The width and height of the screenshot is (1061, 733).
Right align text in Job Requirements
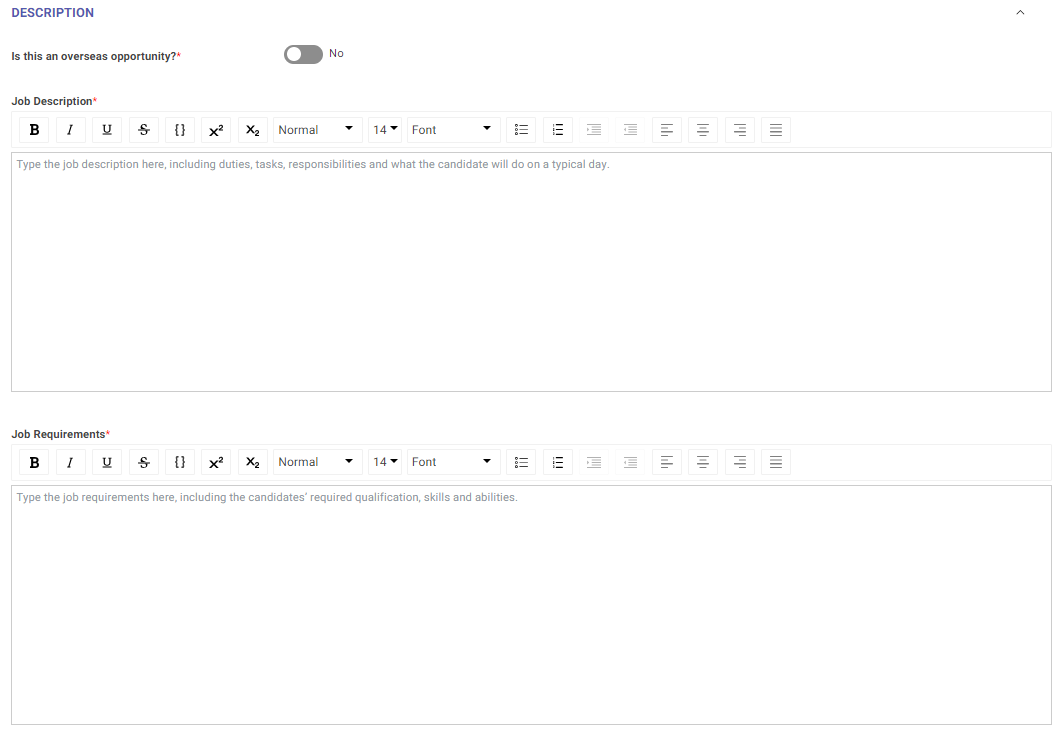[739, 461]
